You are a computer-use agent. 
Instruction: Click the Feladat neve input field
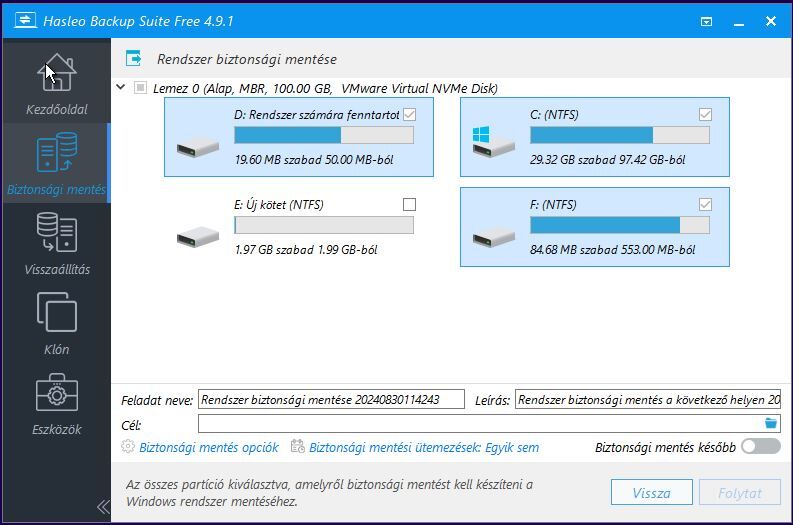[x=331, y=399]
